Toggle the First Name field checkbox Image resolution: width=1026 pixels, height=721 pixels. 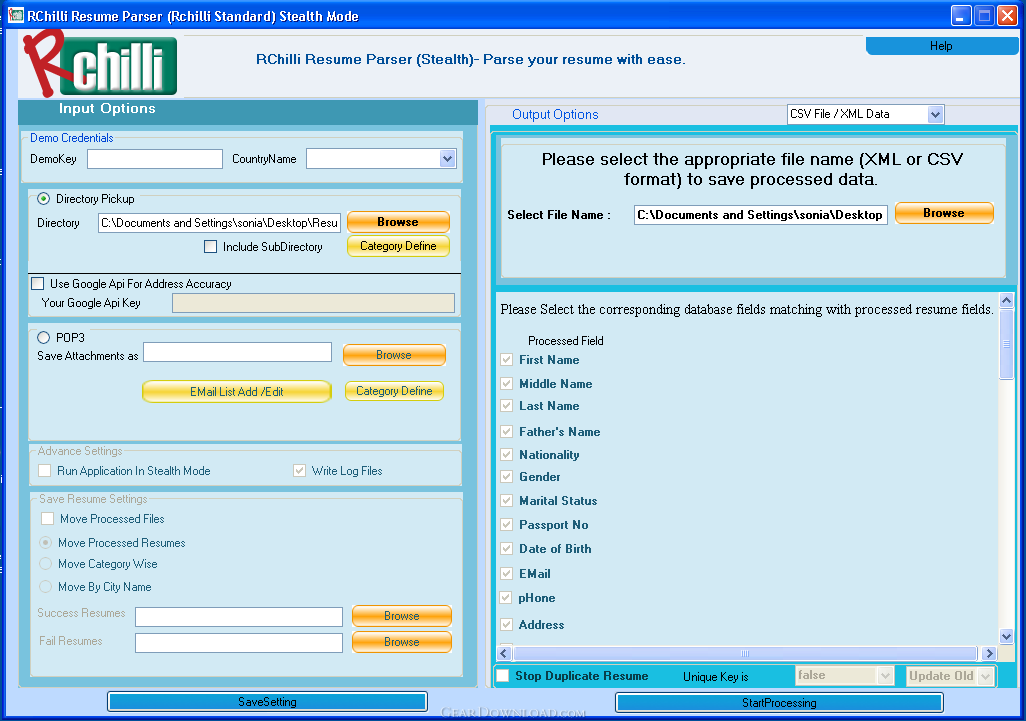click(506, 359)
